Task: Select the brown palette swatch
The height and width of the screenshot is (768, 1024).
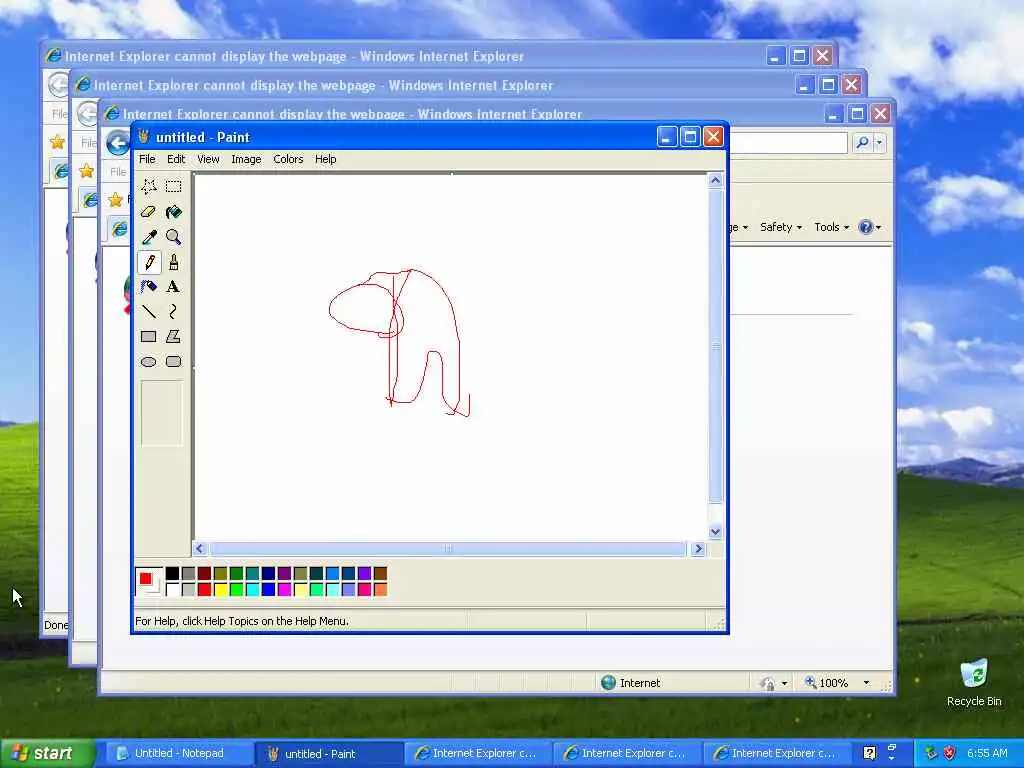Action: (381, 573)
